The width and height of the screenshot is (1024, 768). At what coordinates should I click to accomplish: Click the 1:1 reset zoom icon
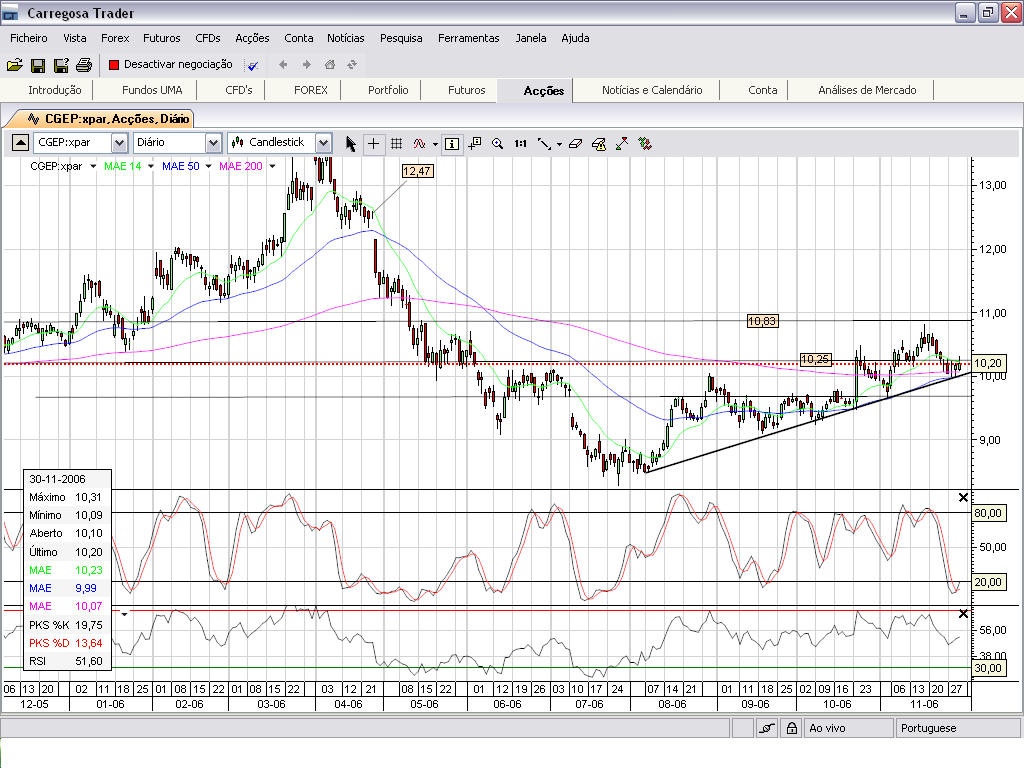(520, 143)
